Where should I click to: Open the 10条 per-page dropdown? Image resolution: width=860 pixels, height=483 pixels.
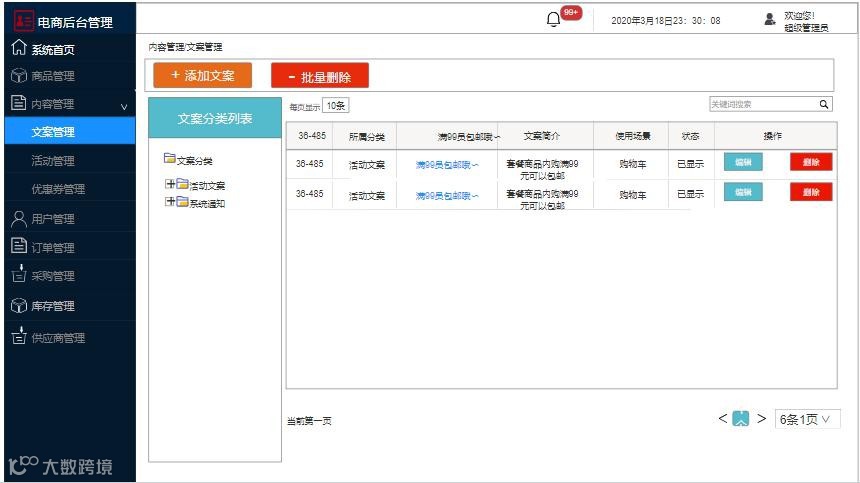click(336, 105)
